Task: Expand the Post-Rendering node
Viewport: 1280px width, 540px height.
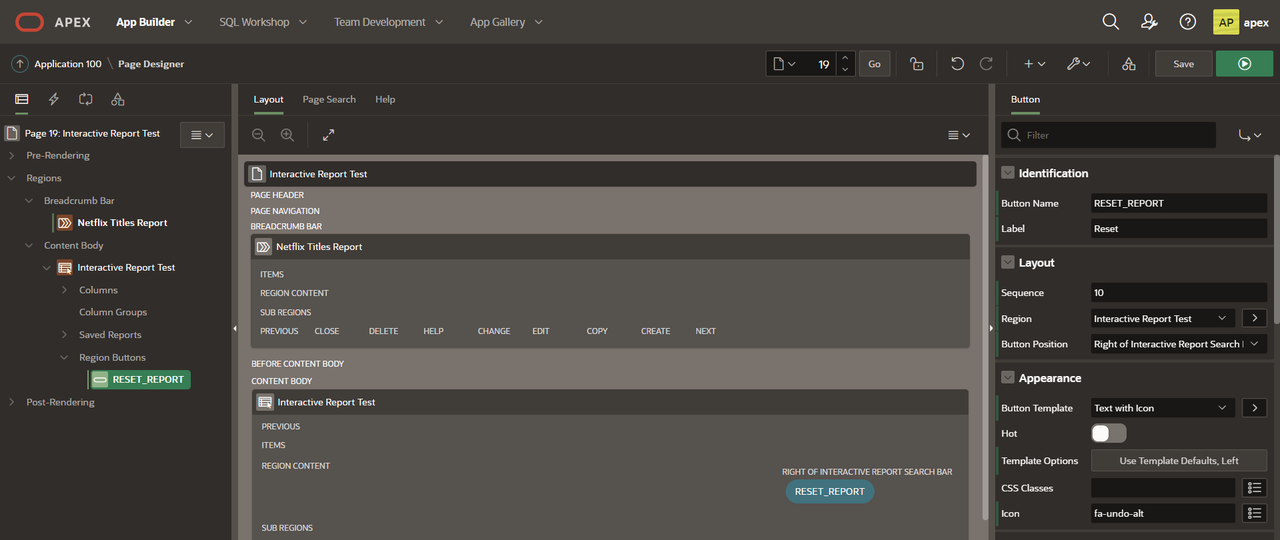Action: point(11,402)
